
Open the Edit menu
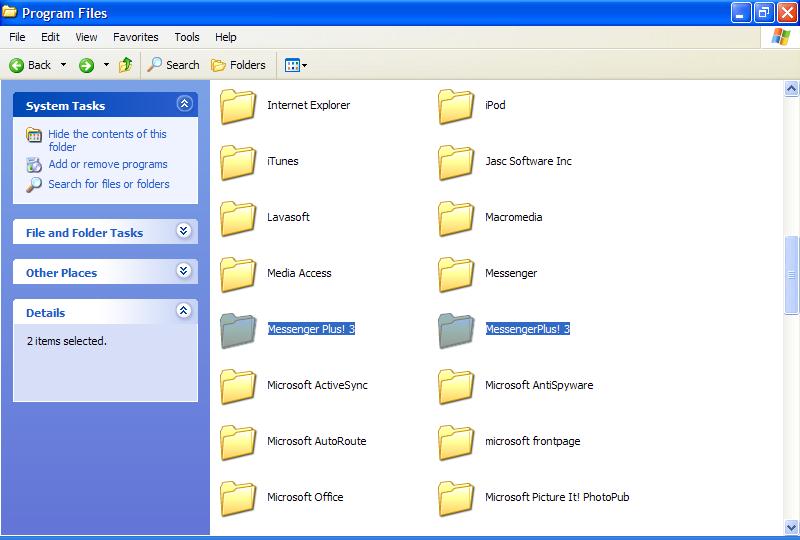(x=50, y=37)
